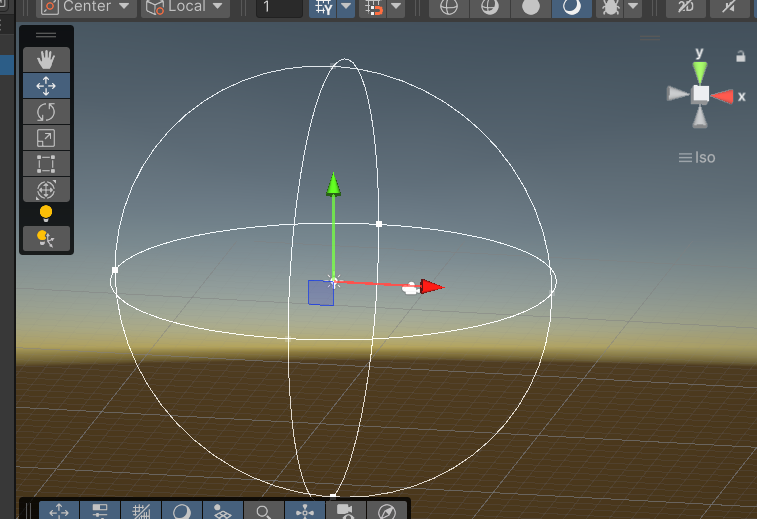Select the Rotate tool
Image resolution: width=757 pixels, height=519 pixels.
pos(46,112)
